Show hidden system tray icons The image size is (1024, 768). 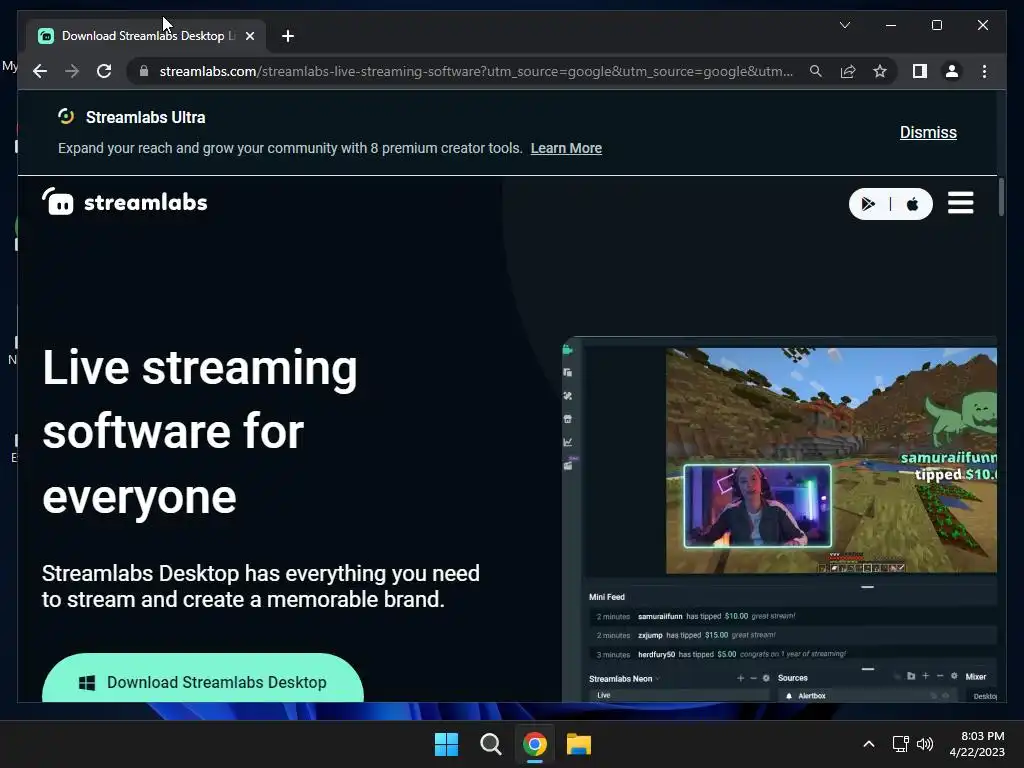coord(869,744)
